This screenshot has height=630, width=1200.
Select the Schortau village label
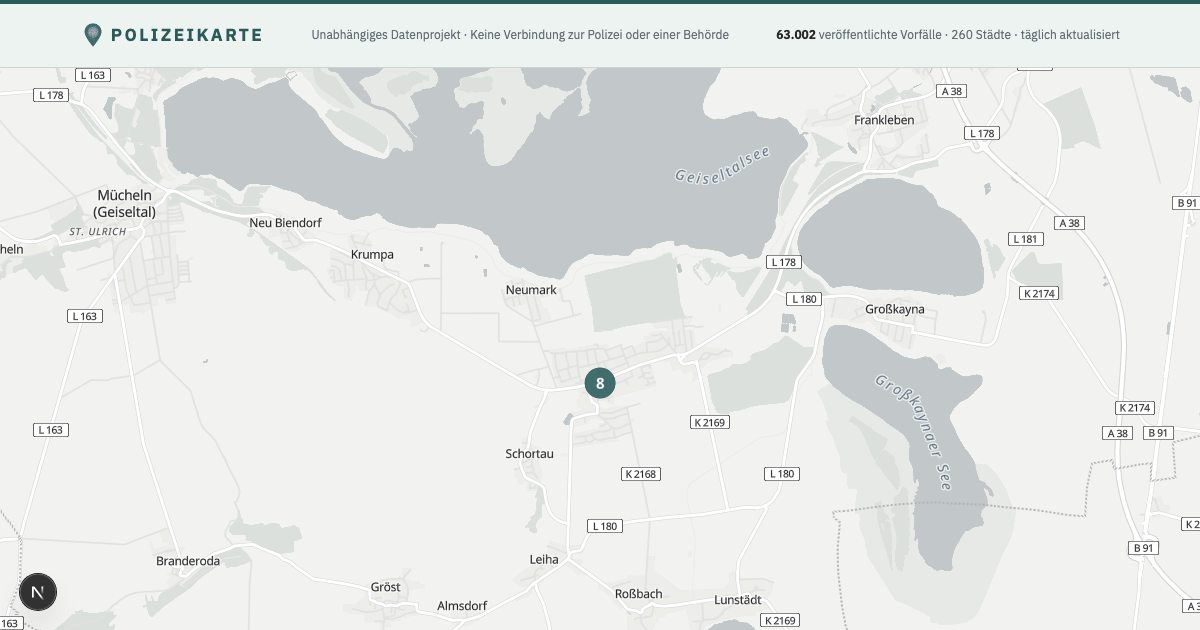point(529,453)
